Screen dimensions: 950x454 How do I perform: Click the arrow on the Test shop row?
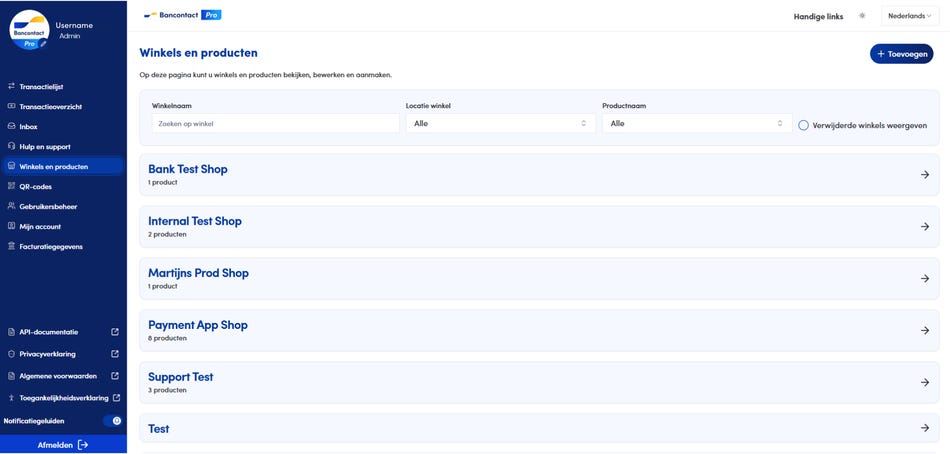925,428
